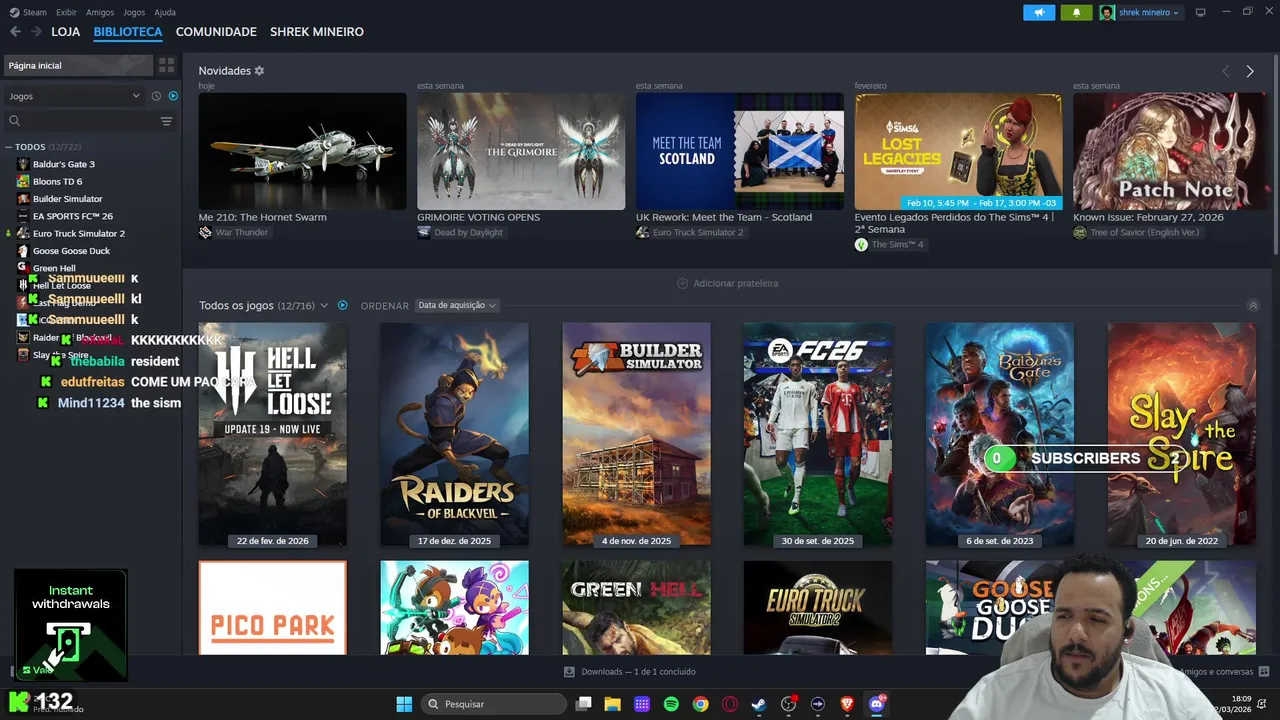The height and width of the screenshot is (720, 1280).
Task: Select Builder Simulator in sidebar list
Action: coord(67,199)
